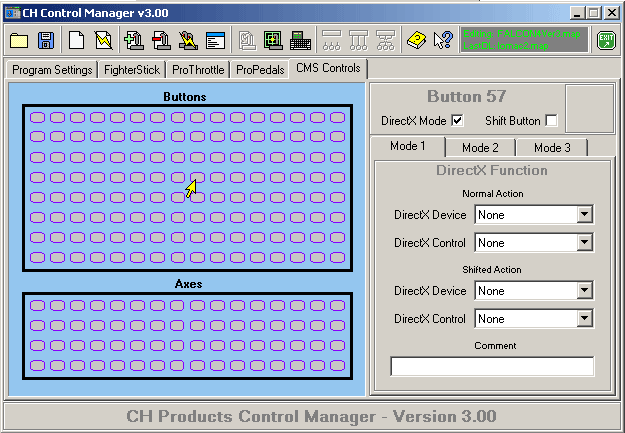Open the keyboard key-check icon
Viewport: 625px width, 433px height.
(x=301, y=41)
